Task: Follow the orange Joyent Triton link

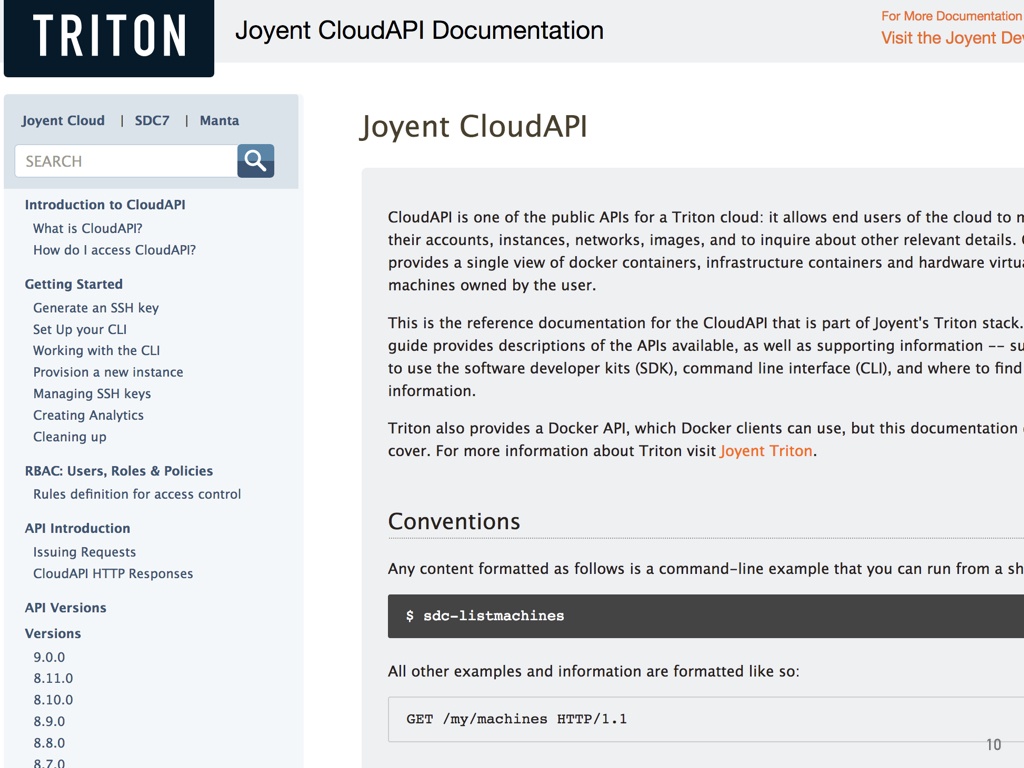Action: [766, 451]
